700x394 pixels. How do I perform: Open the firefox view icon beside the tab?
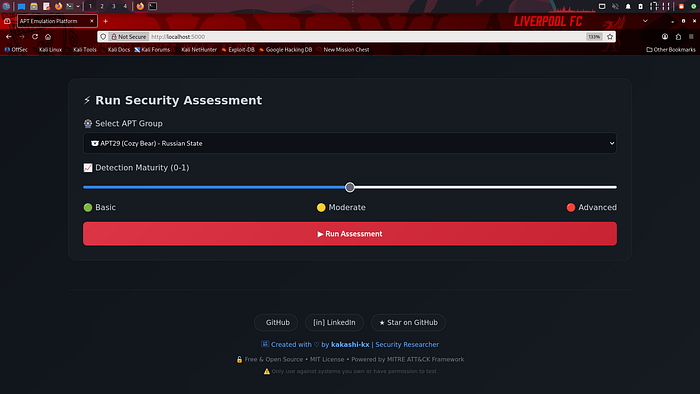pos(7,21)
